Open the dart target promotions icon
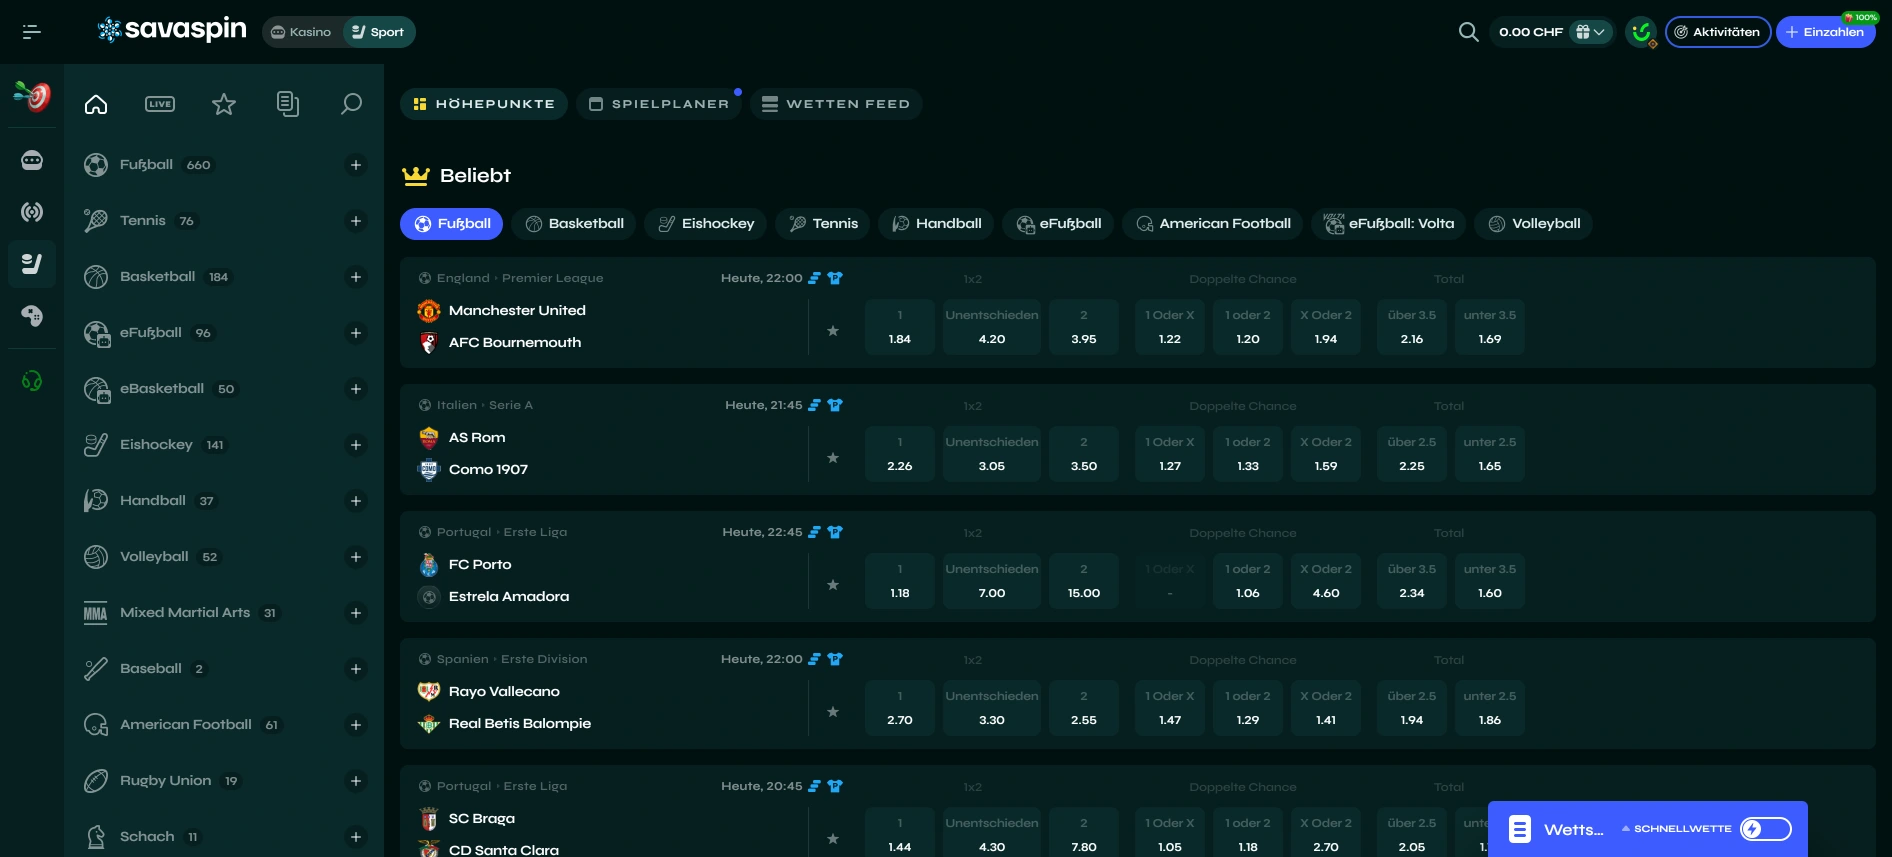The width and height of the screenshot is (1892, 857). pyautogui.click(x=32, y=96)
